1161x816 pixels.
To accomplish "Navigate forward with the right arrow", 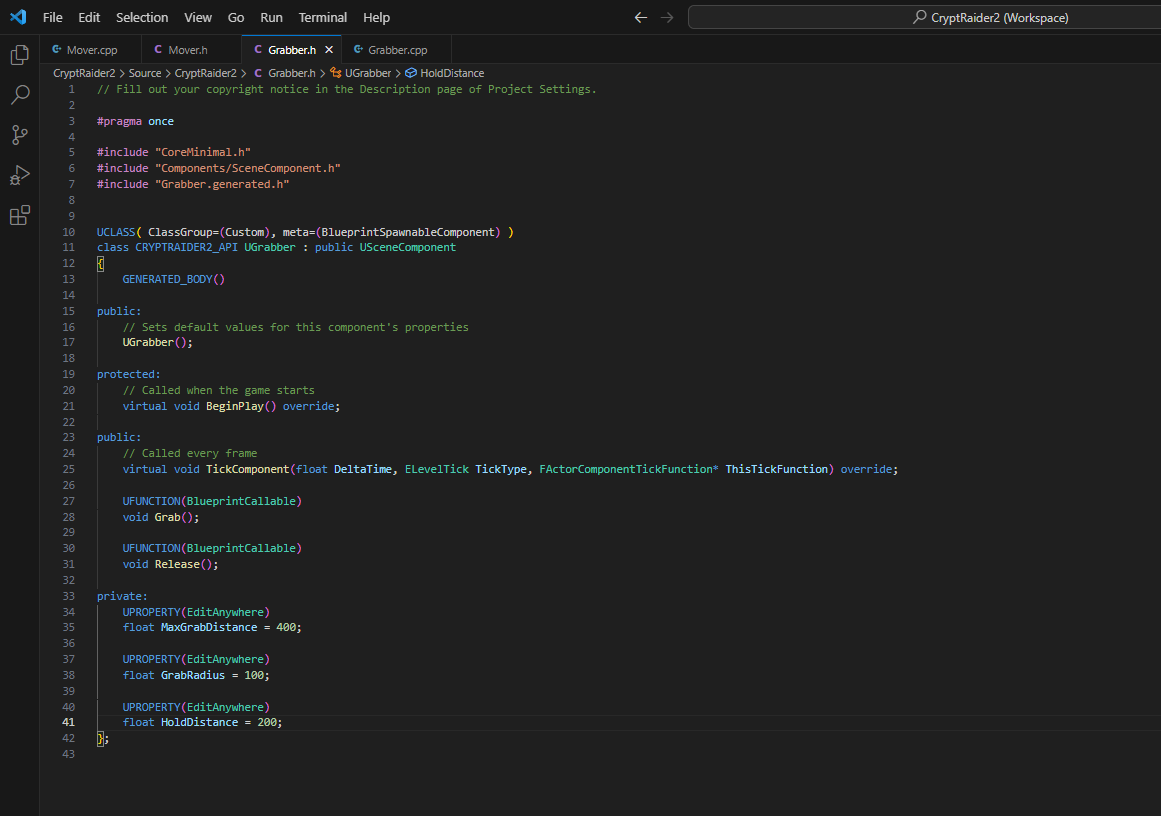I will click(667, 17).
